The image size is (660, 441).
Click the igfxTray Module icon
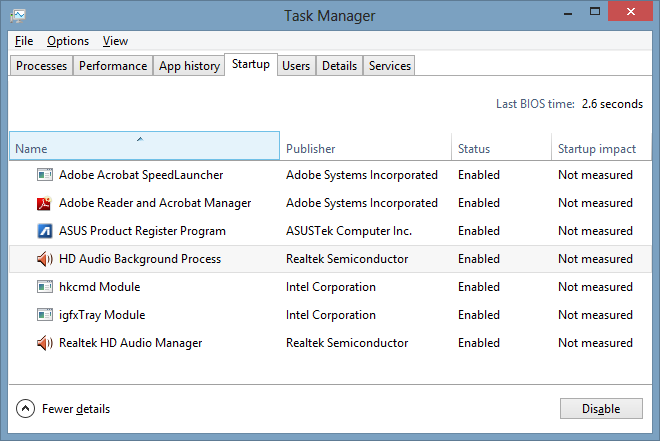click(x=44, y=315)
